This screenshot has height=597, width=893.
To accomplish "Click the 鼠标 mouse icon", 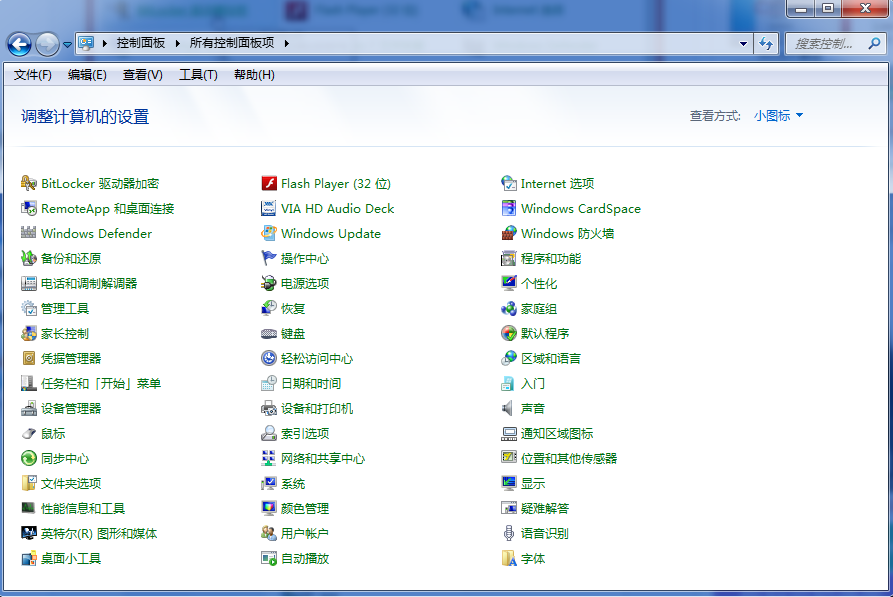I will [28, 434].
